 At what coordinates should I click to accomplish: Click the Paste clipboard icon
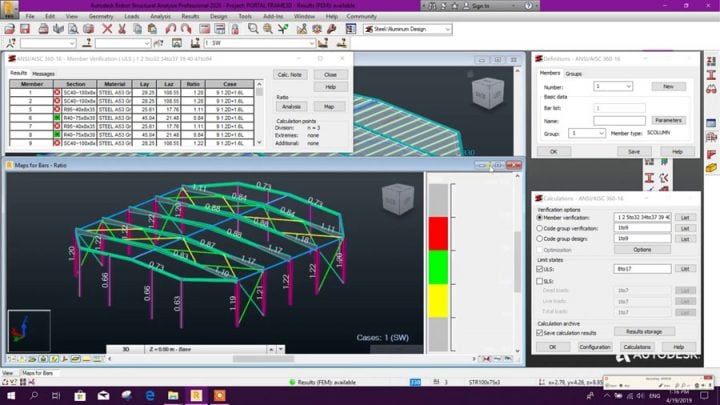click(x=152, y=29)
